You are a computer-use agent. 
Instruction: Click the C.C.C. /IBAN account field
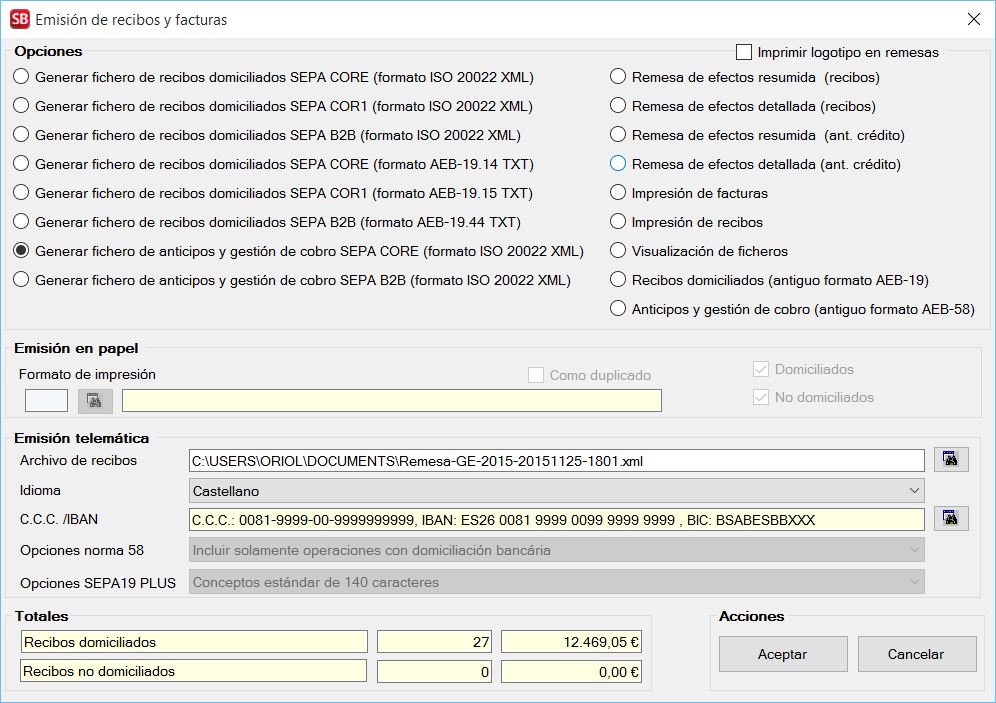(556, 520)
